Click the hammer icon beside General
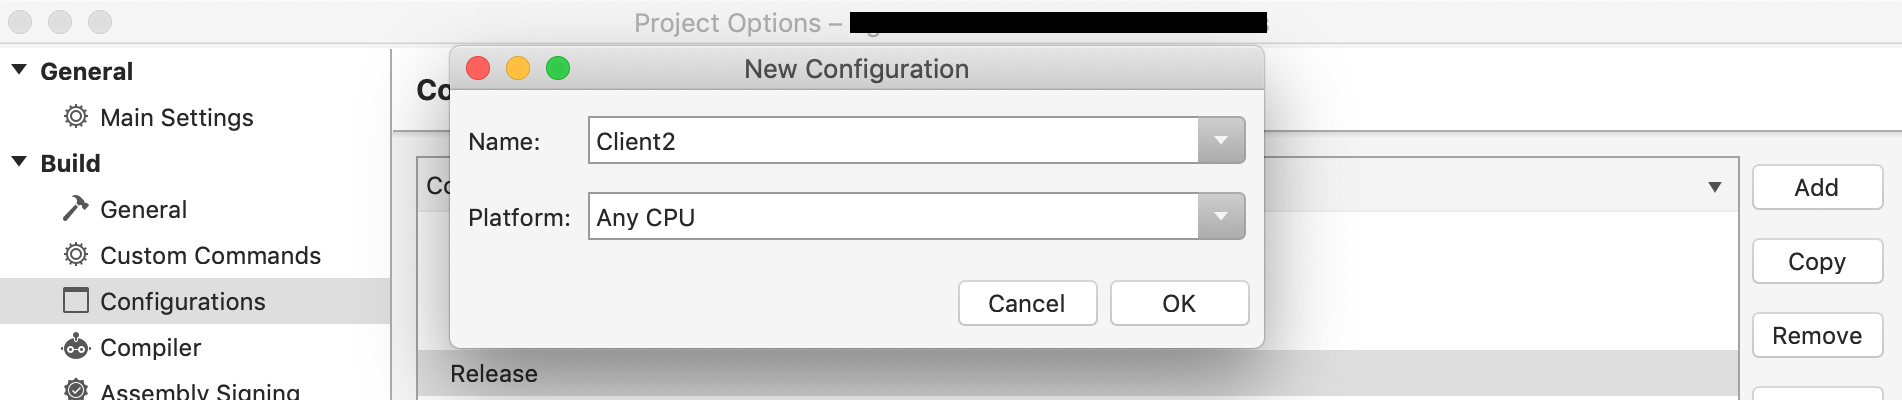This screenshot has width=1902, height=400. [75, 208]
